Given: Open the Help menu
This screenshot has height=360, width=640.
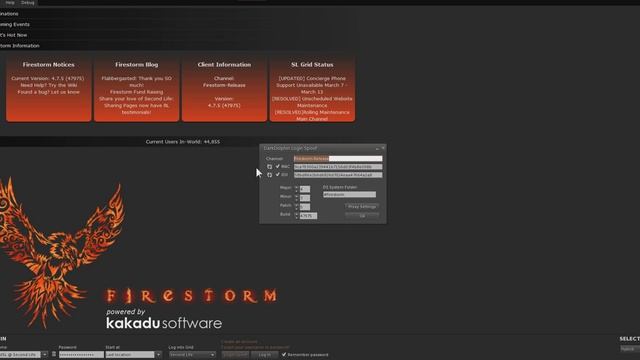Looking at the screenshot, I should tap(10, 2).
